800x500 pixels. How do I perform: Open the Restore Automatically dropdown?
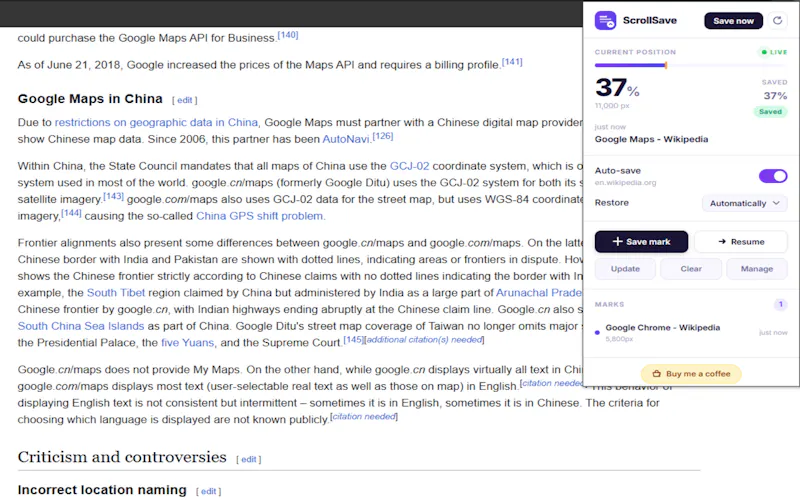tap(744, 203)
